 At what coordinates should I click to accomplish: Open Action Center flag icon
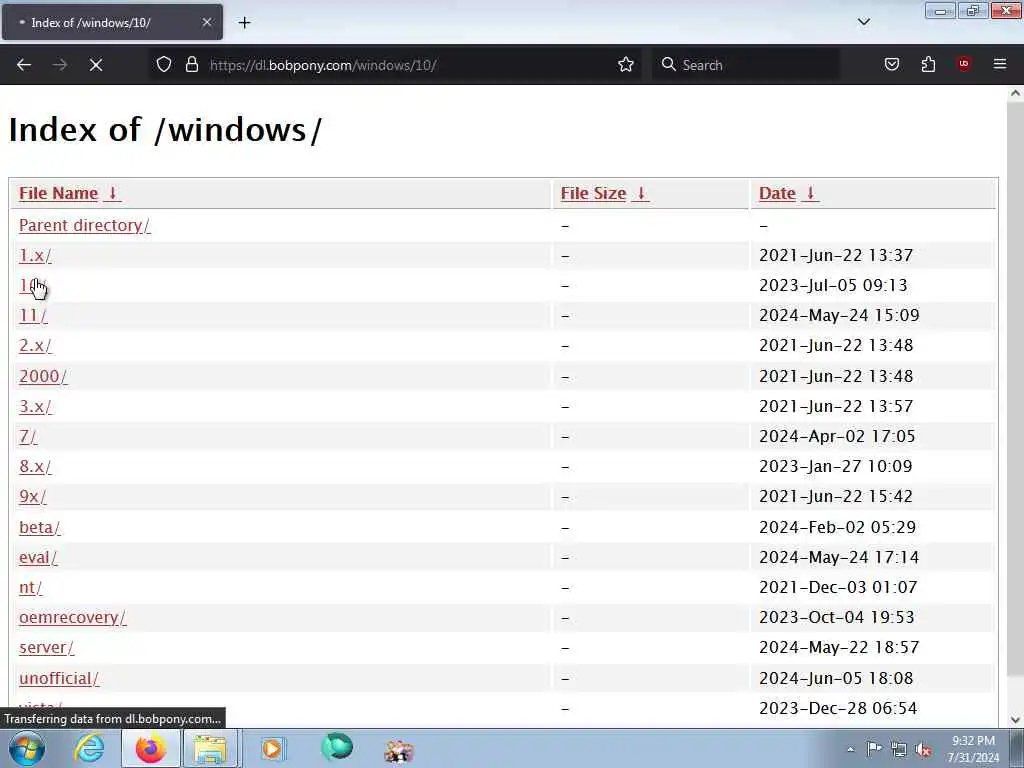[874, 749]
